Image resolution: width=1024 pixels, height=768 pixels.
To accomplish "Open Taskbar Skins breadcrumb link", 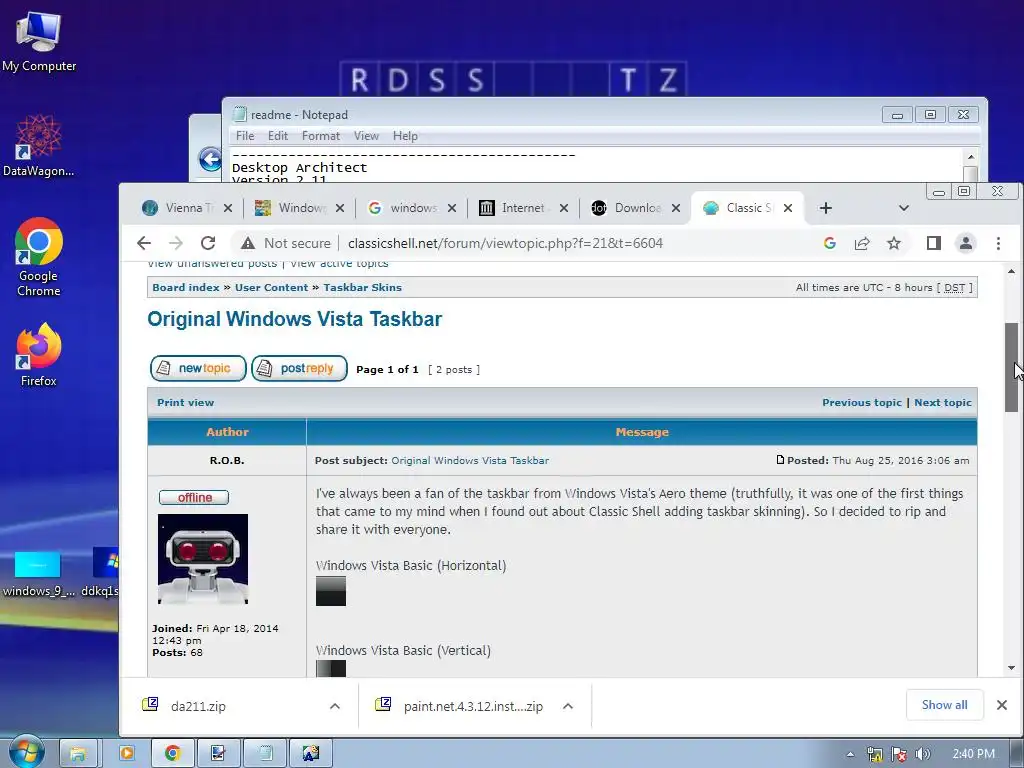I will tap(362, 287).
